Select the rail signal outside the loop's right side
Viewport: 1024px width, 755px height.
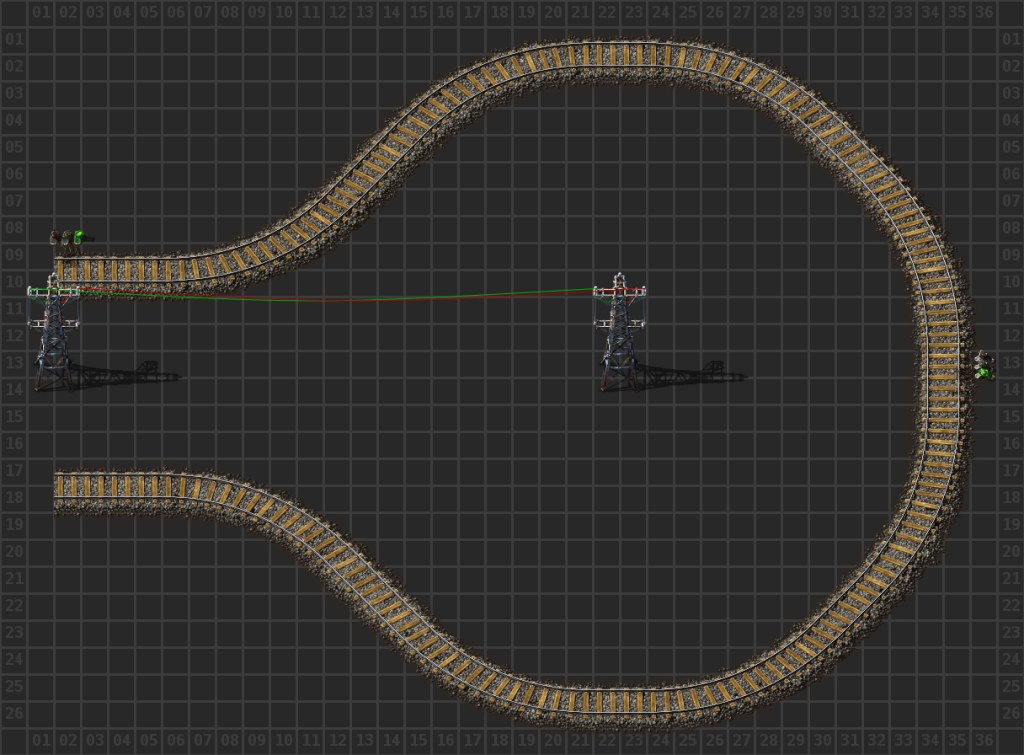point(984,366)
